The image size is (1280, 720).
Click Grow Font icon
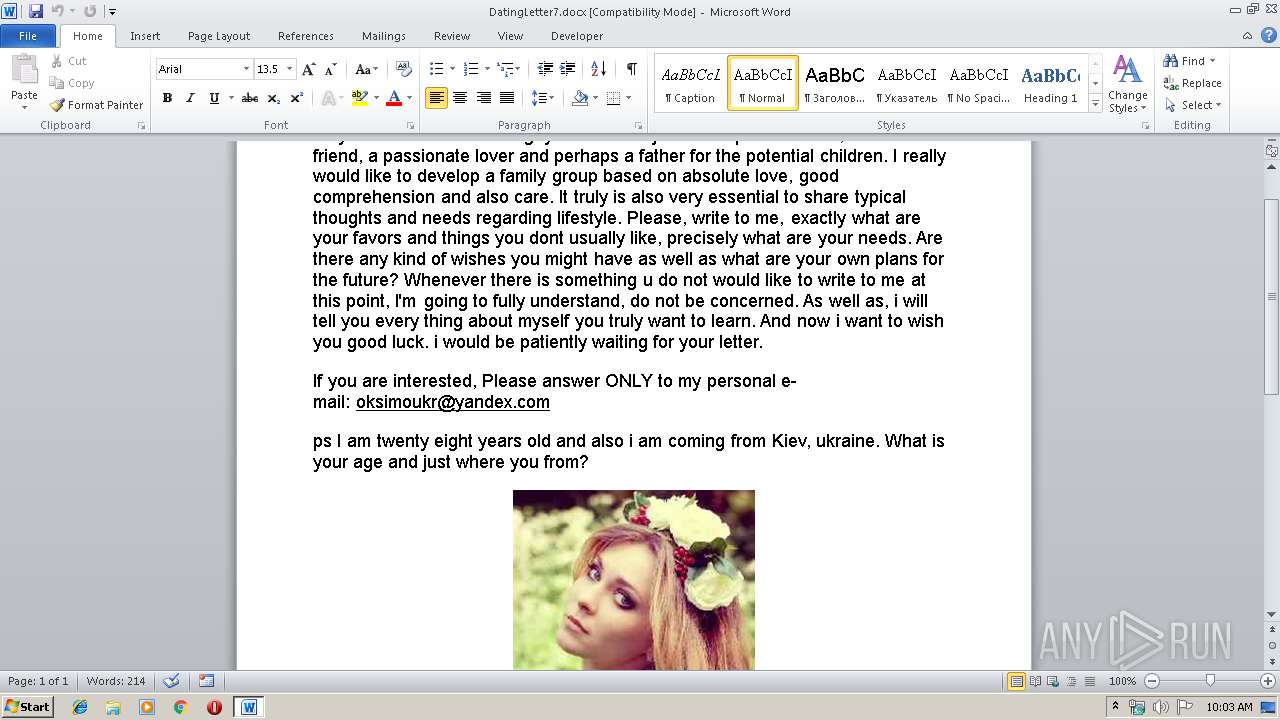(x=308, y=69)
